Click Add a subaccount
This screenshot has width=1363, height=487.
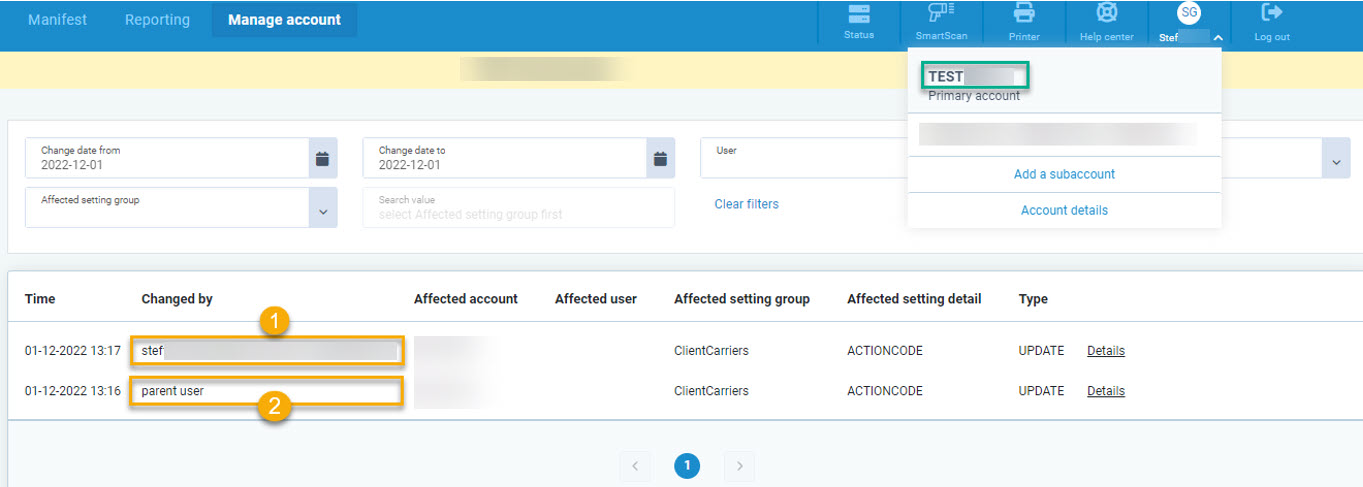(x=1064, y=174)
